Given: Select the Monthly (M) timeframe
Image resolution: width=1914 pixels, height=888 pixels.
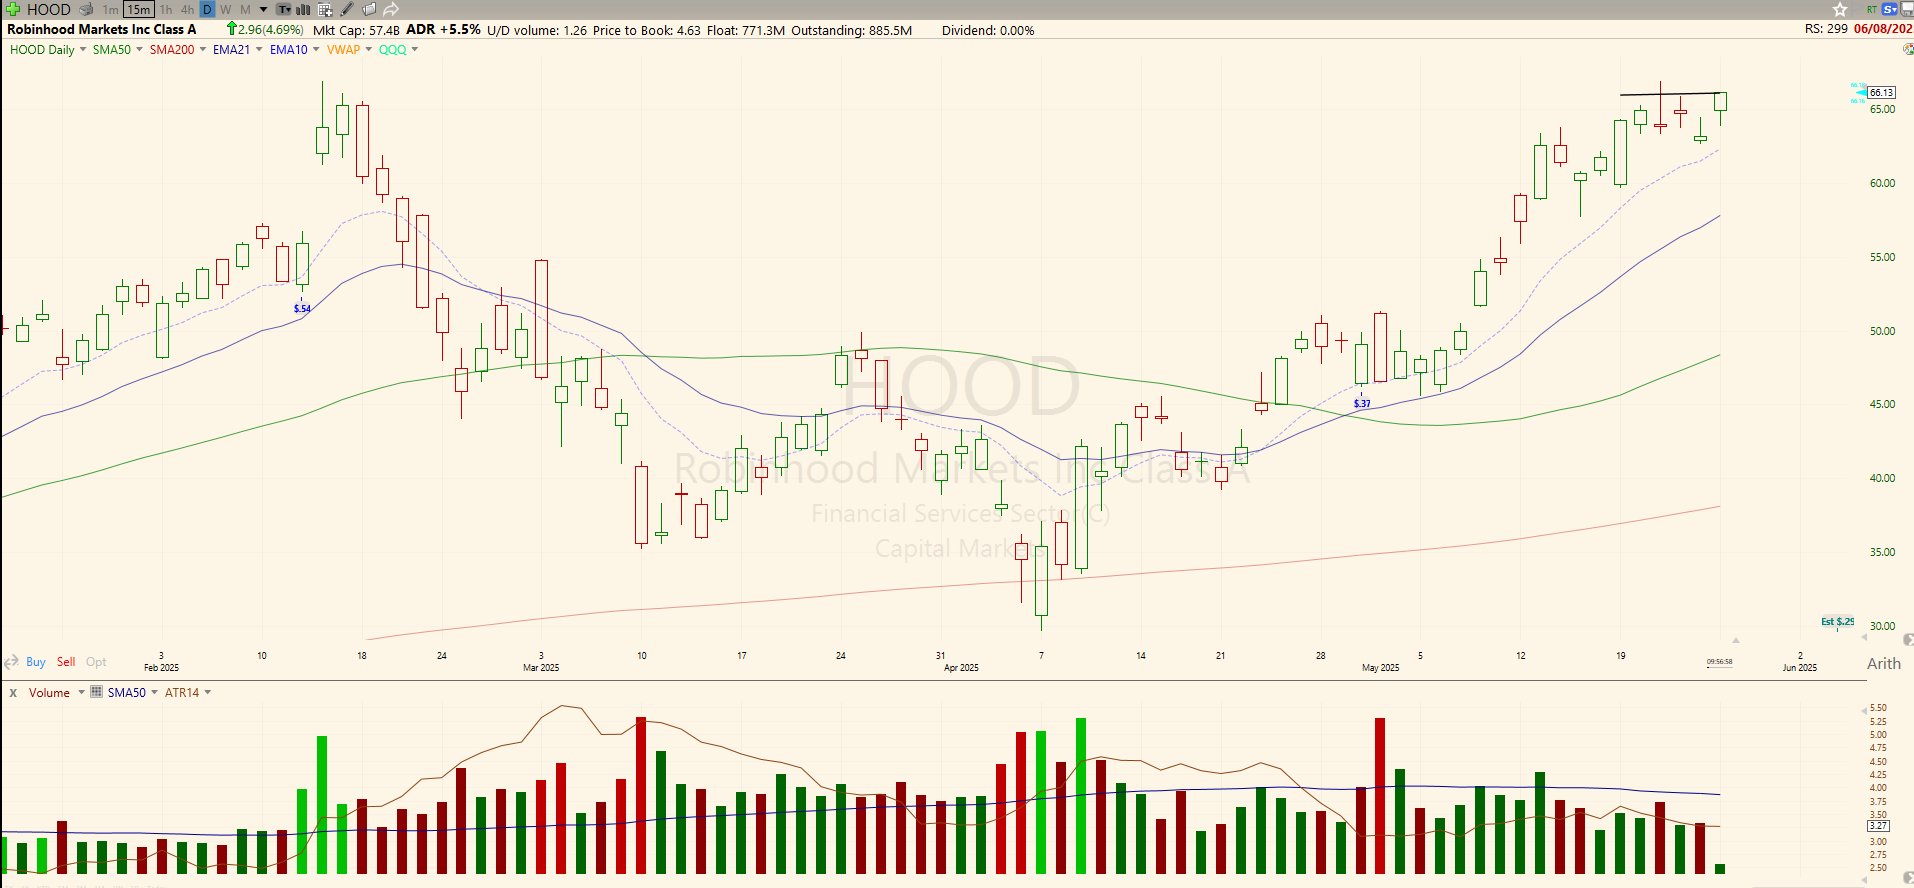Looking at the screenshot, I should coord(245,9).
